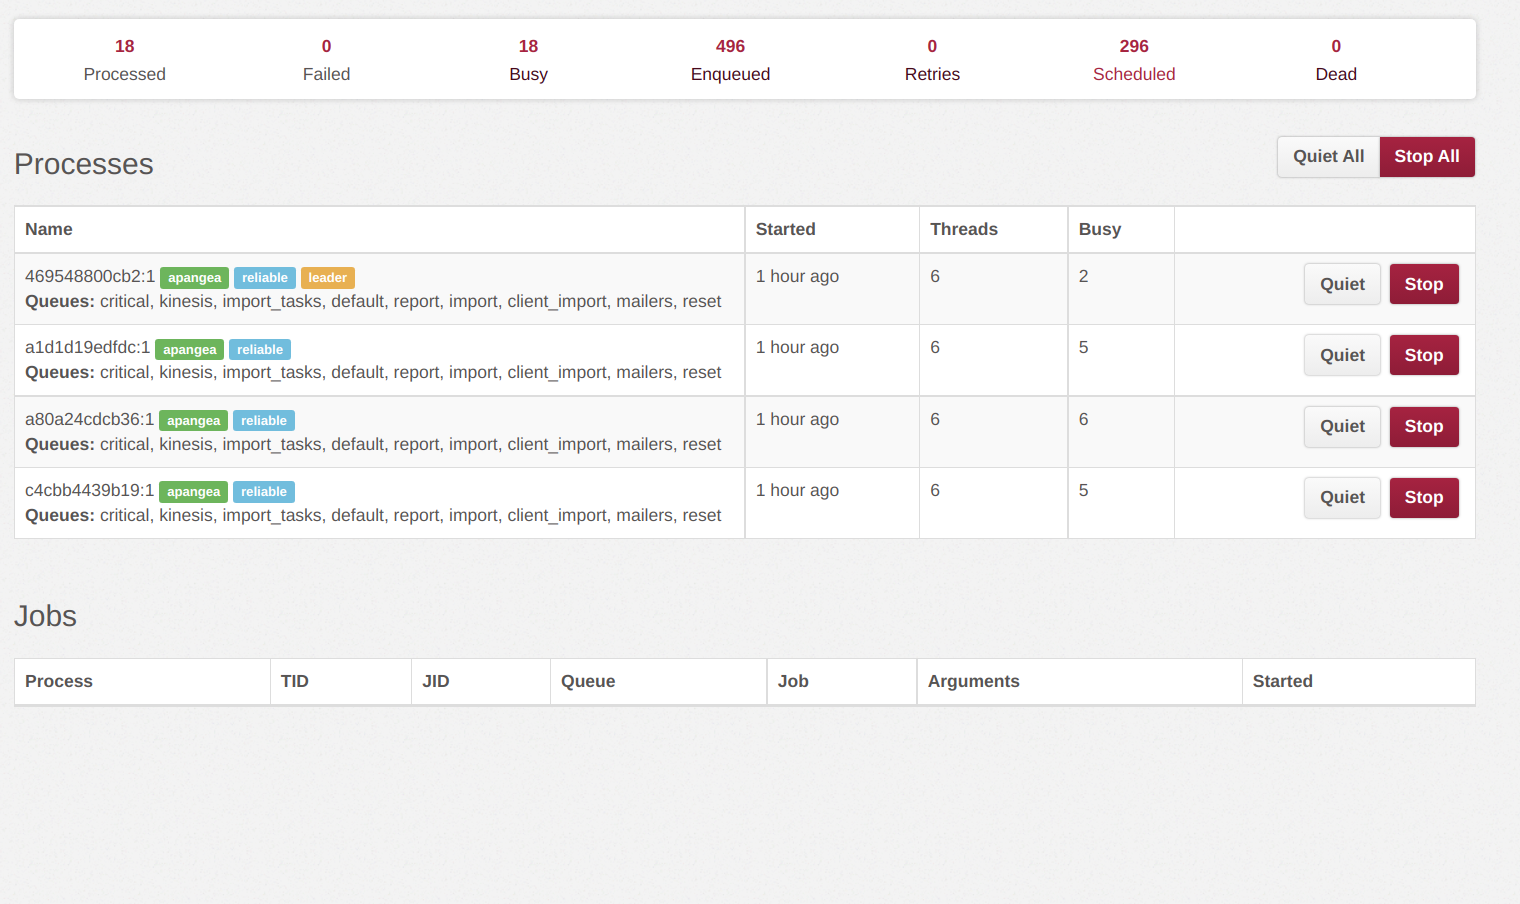The width and height of the screenshot is (1520, 904).
Task: Click the reliable badge on c4cbb4439b19:1
Action: point(264,491)
